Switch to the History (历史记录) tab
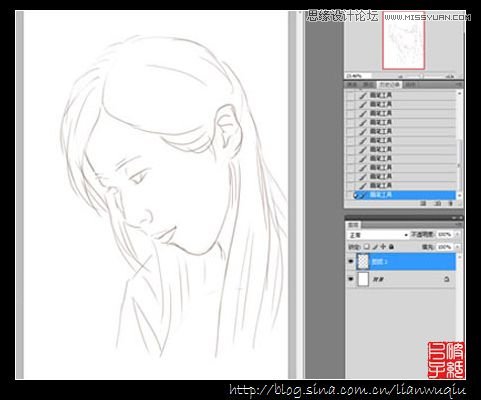481x400 pixels. click(x=390, y=85)
